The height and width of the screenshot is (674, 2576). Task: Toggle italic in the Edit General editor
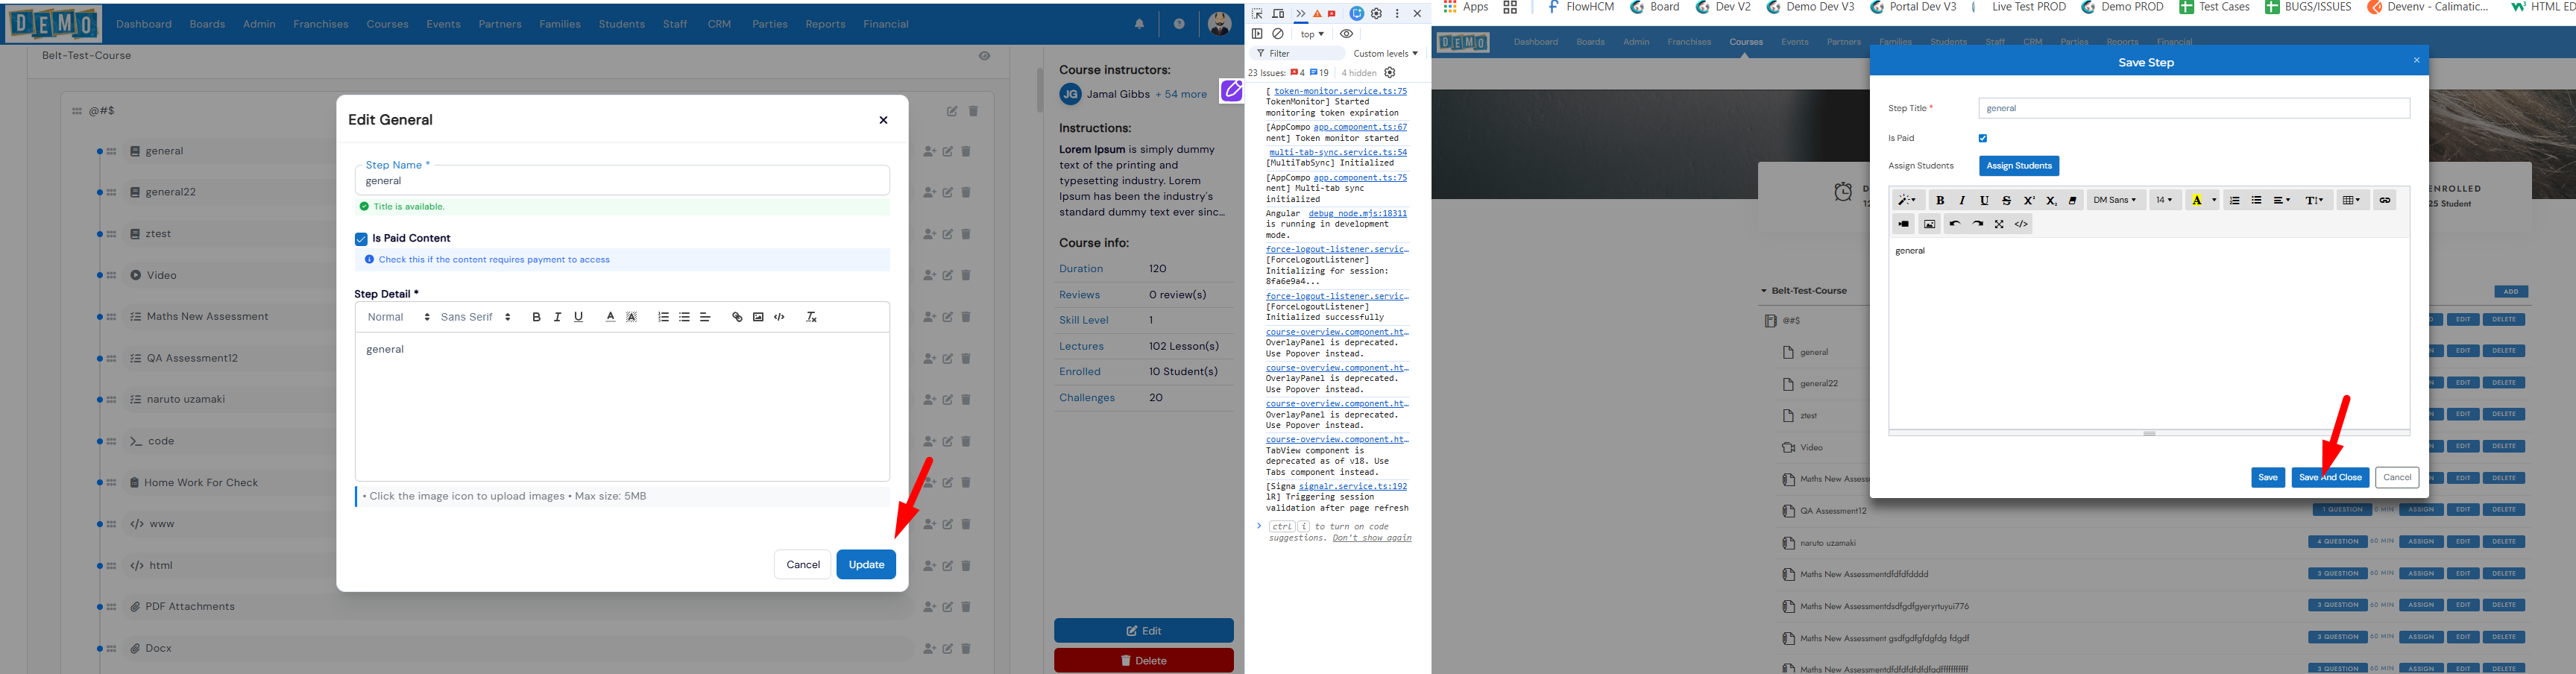click(557, 317)
